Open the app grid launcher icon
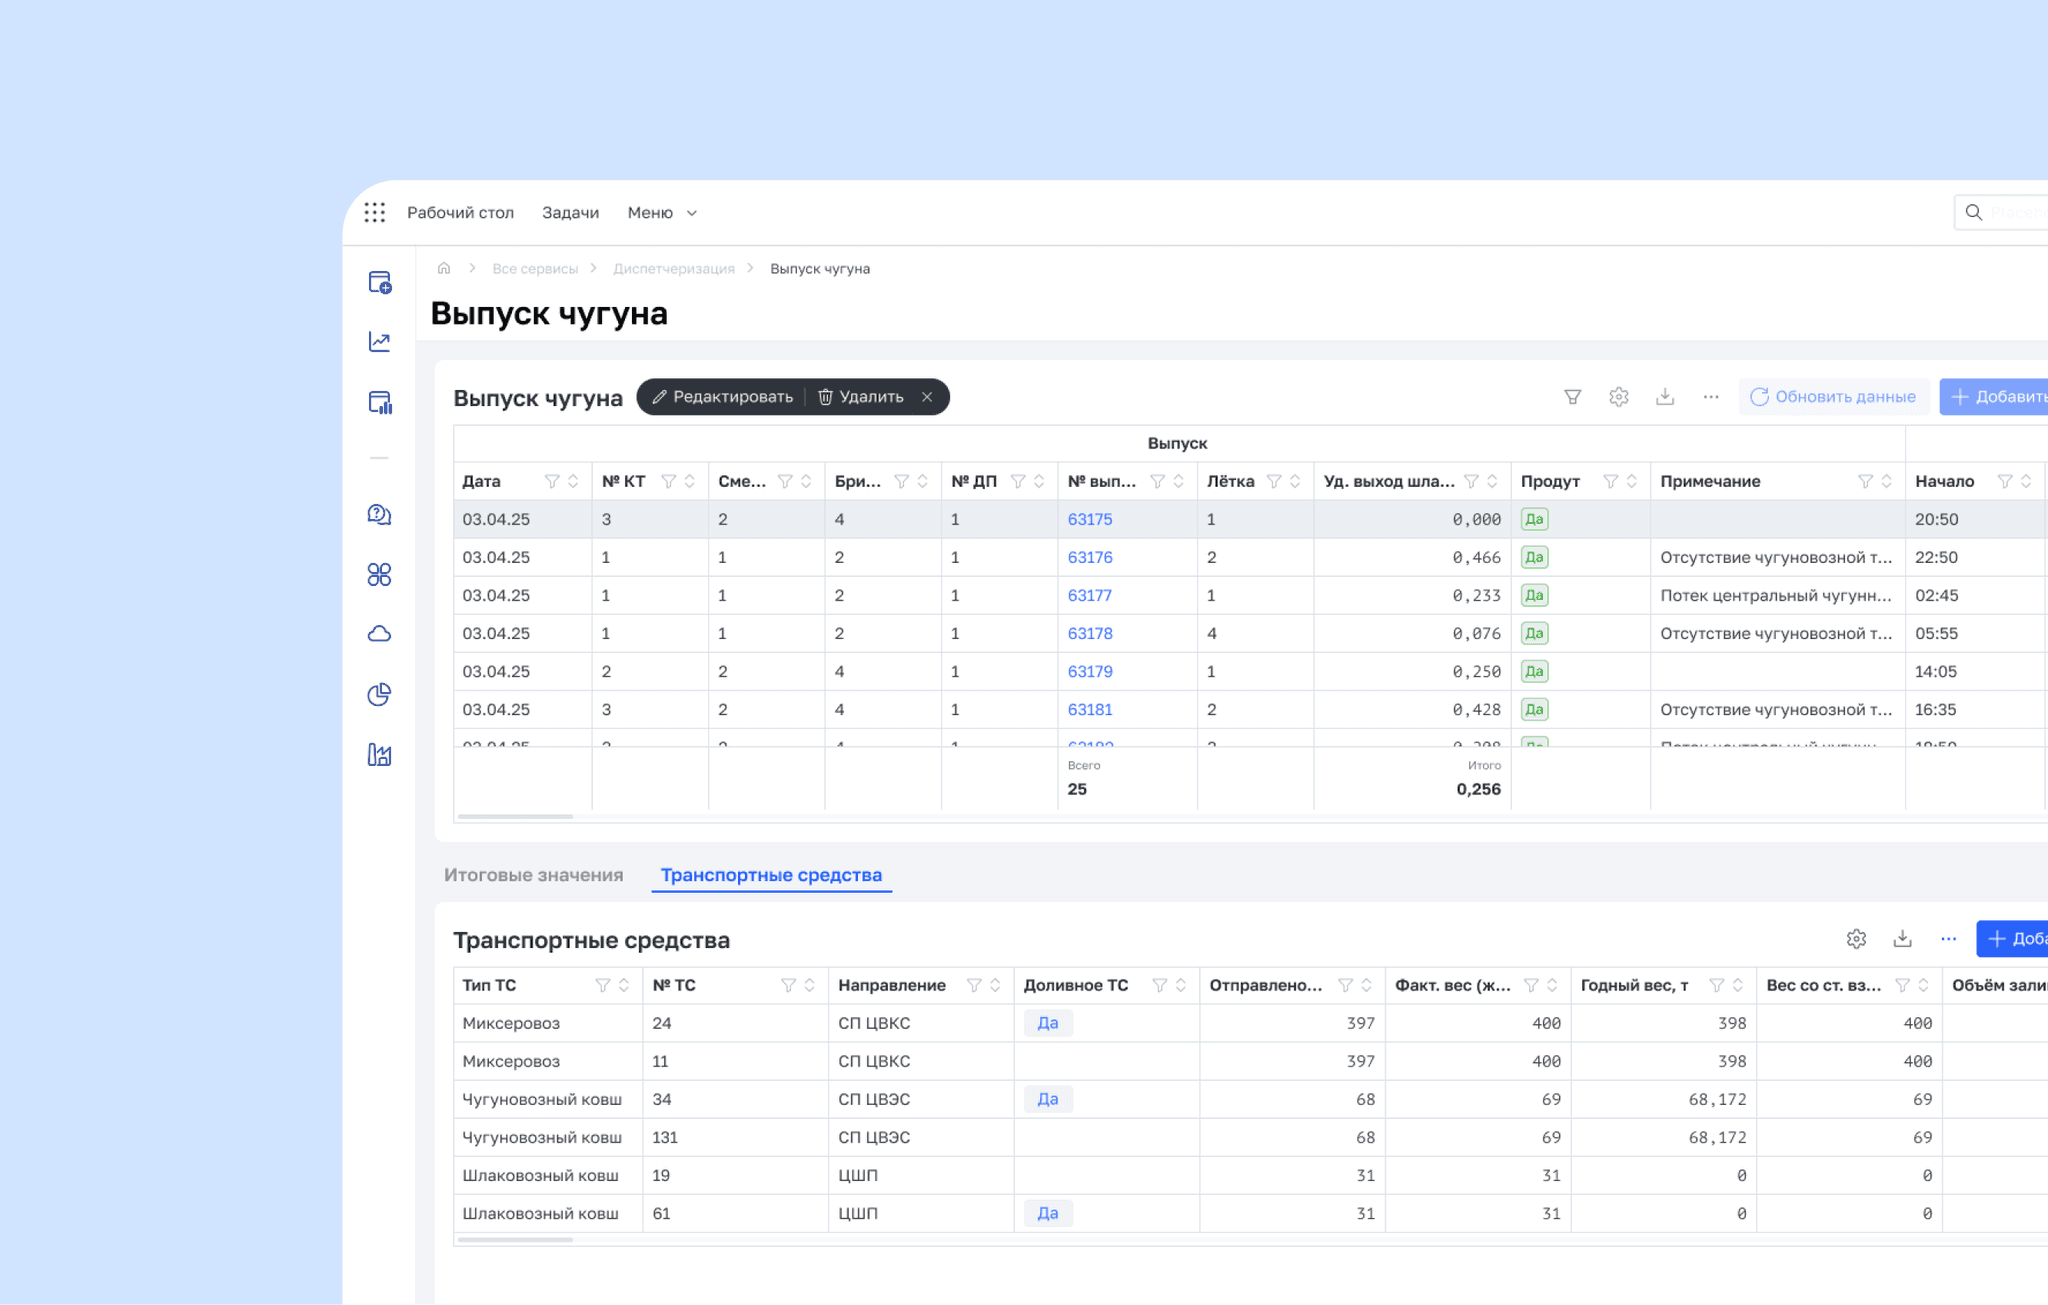The height and width of the screenshot is (1305, 2048). point(375,212)
